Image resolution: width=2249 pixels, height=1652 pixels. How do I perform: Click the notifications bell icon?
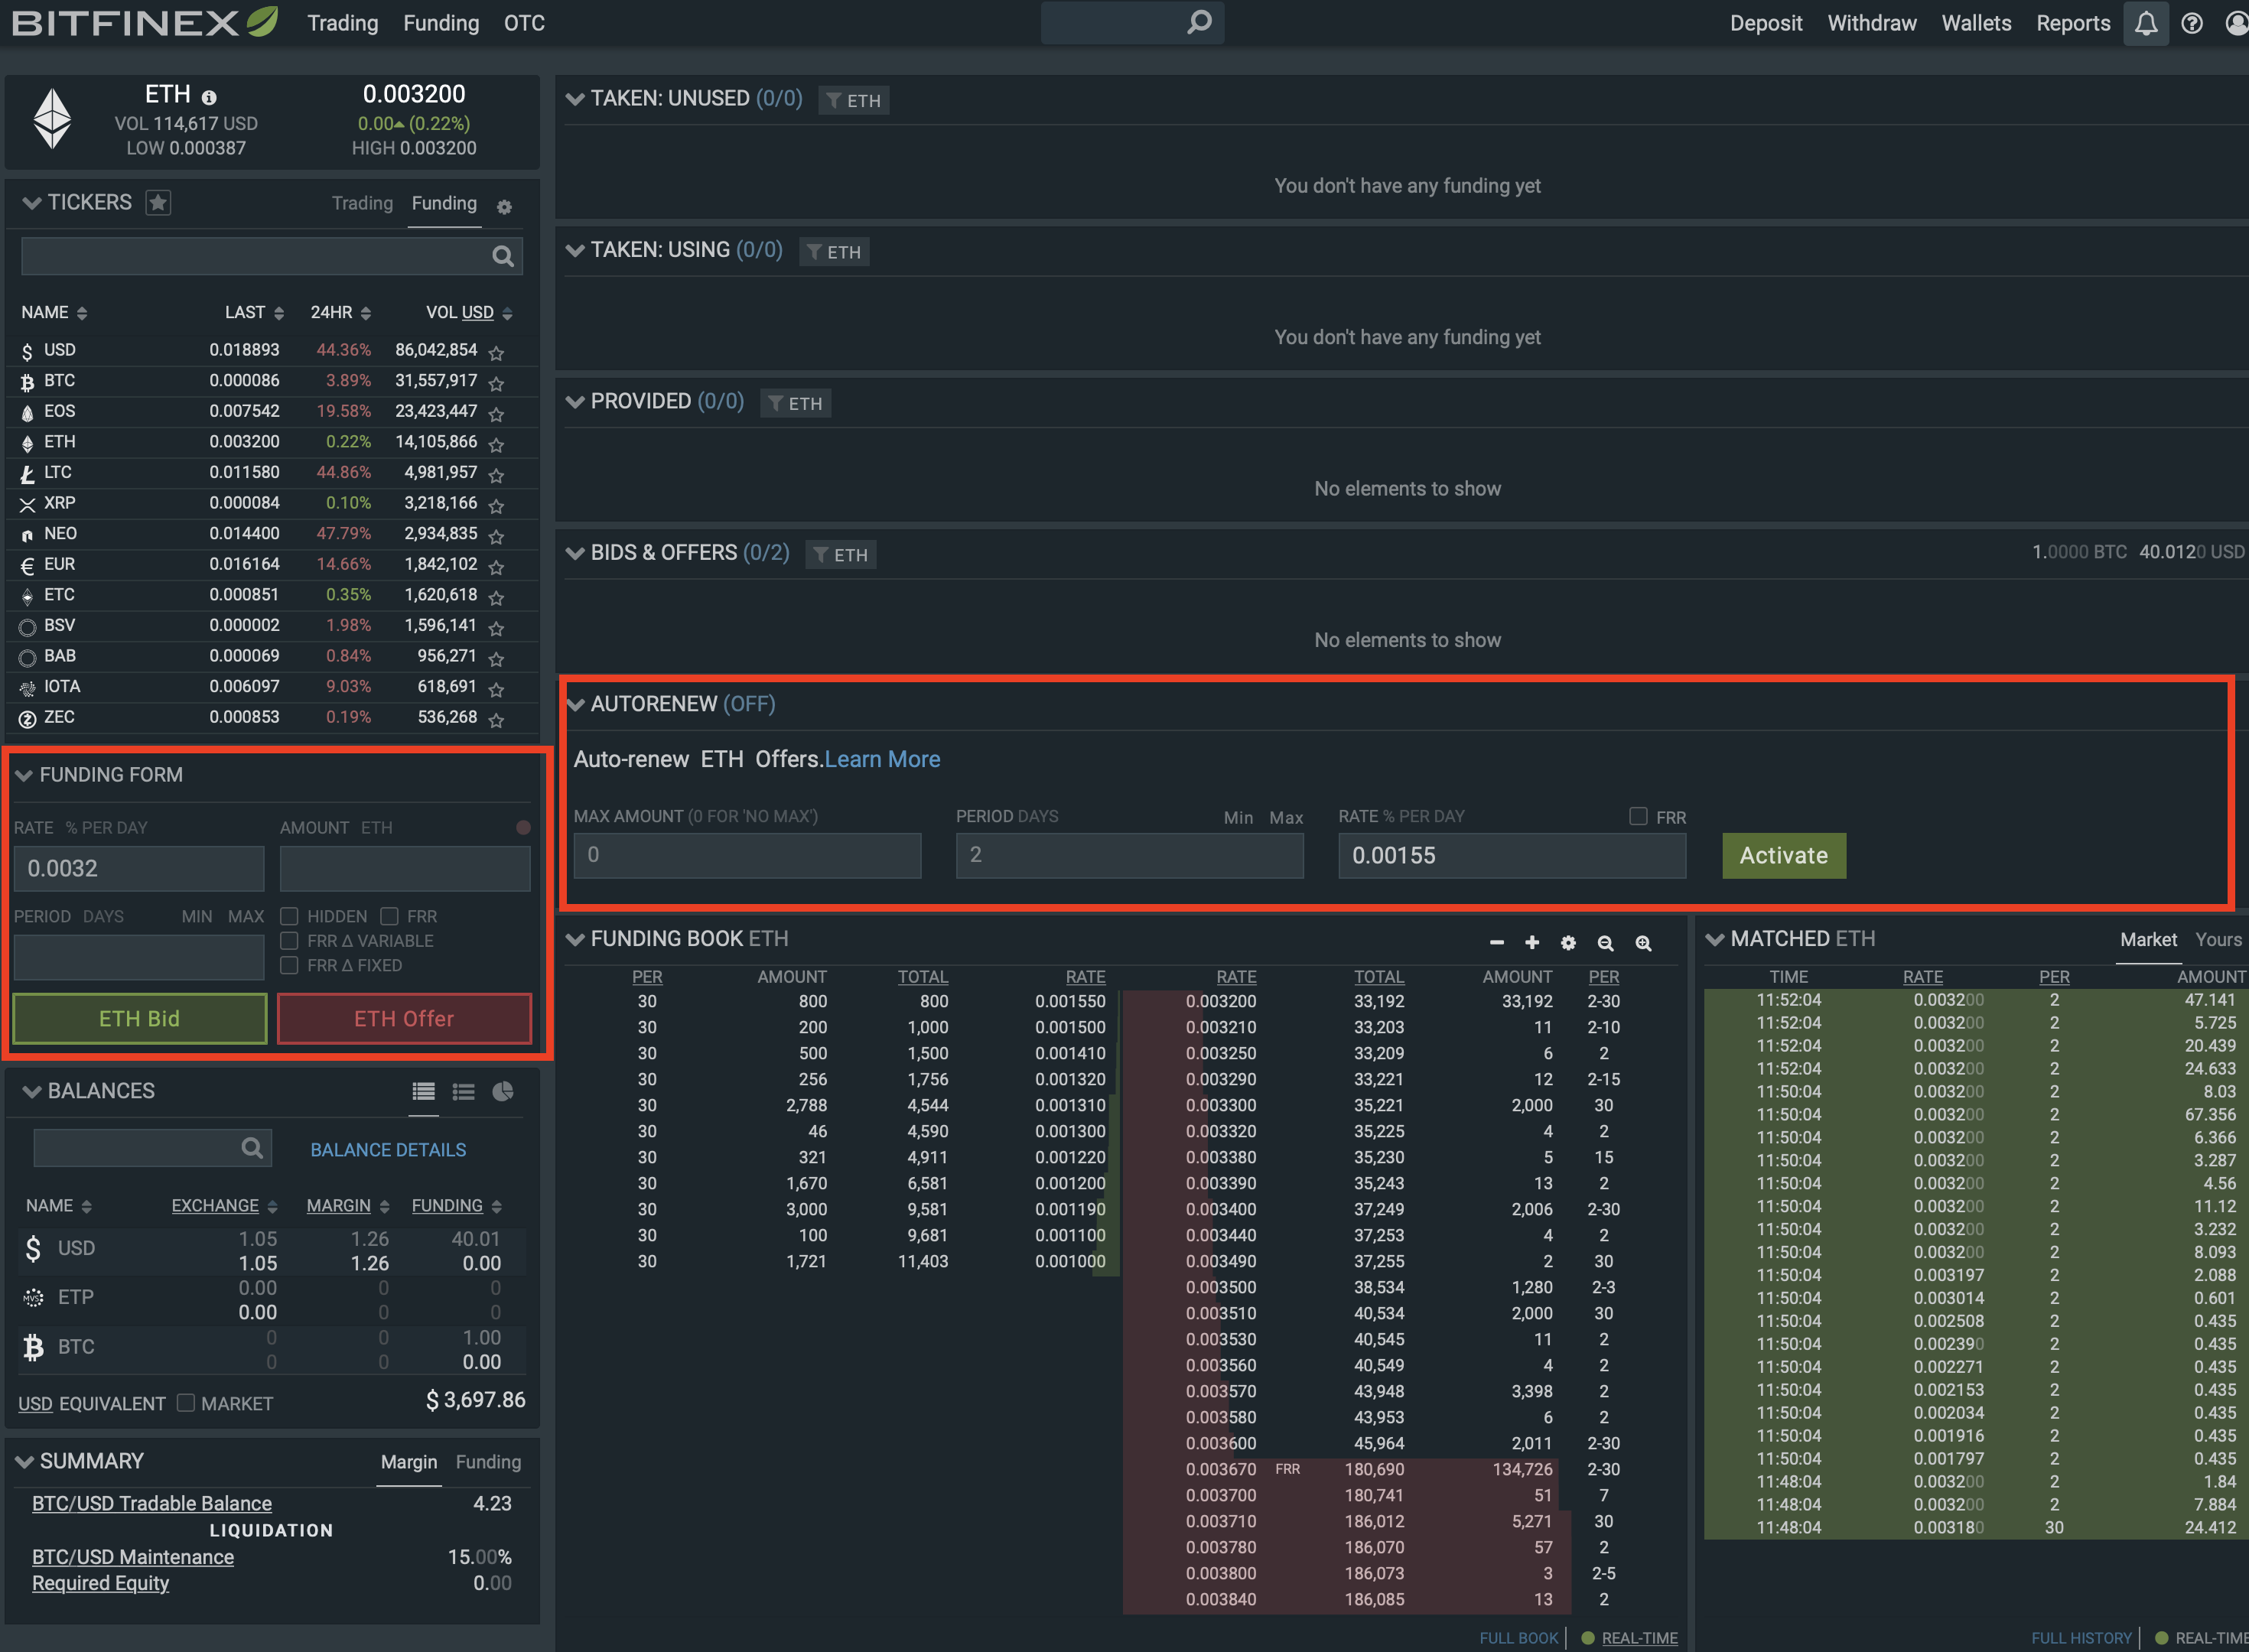coord(2145,23)
